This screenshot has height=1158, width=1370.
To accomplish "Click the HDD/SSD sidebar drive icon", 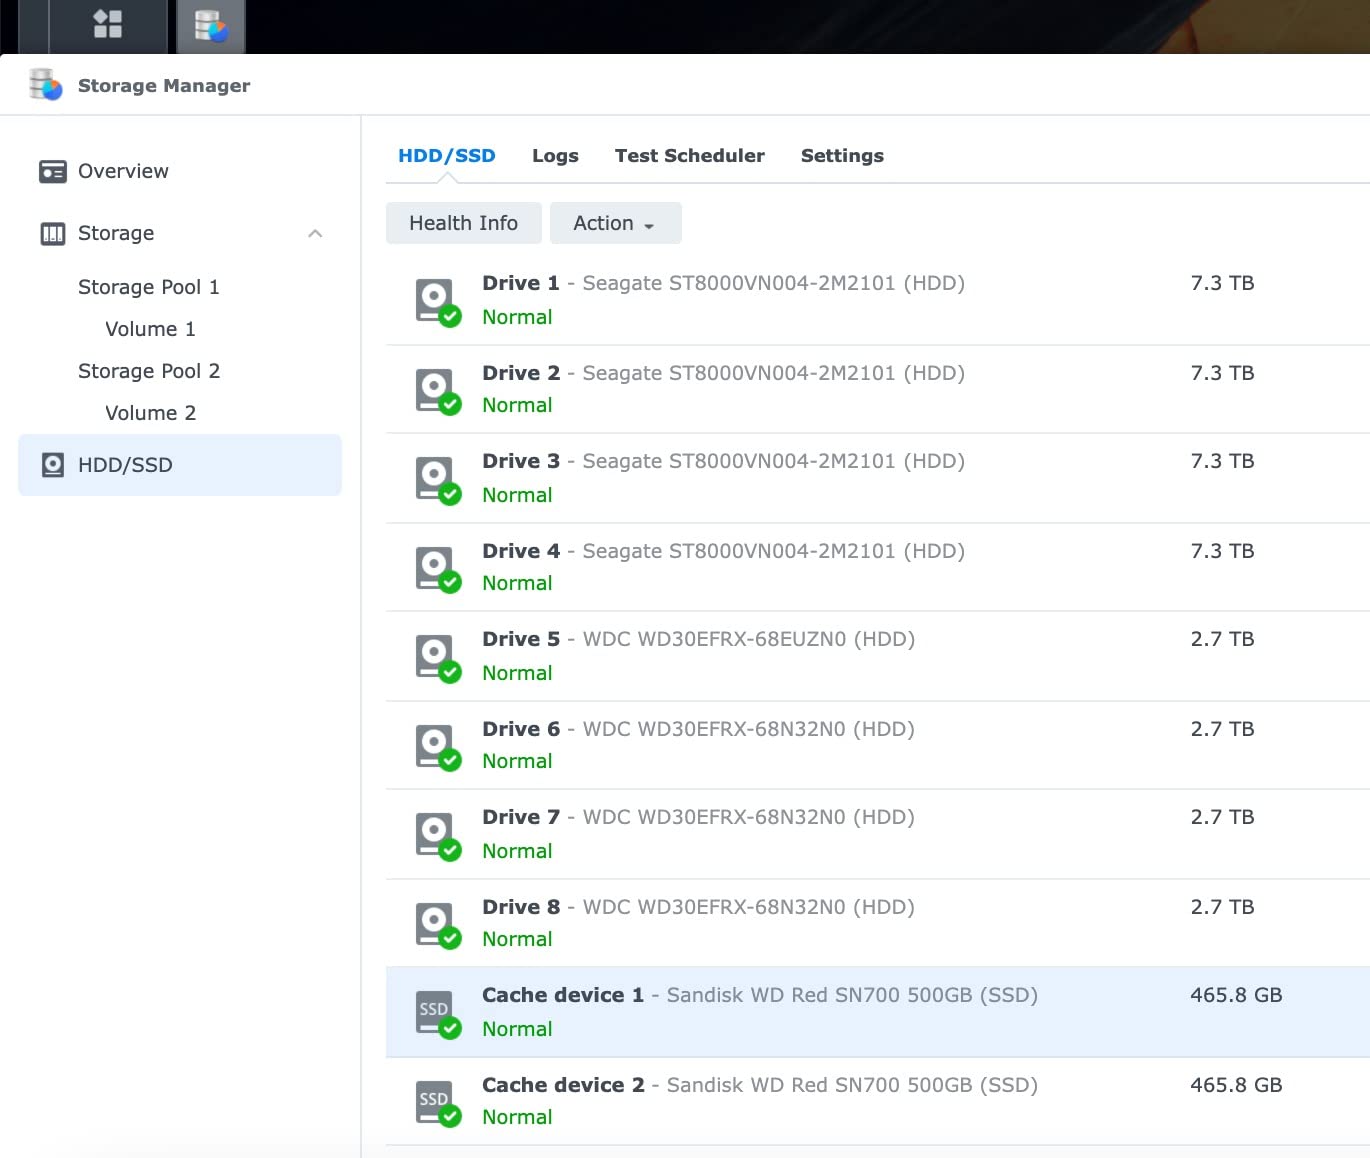I will click(x=52, y=465).
